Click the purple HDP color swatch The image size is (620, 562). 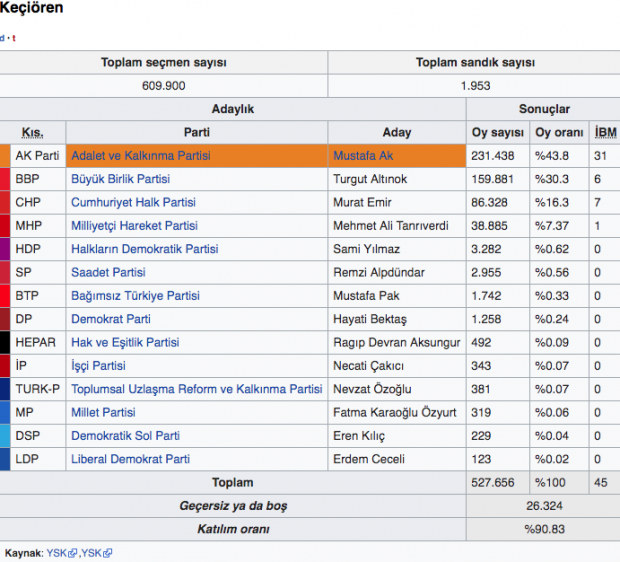(5, 249)
